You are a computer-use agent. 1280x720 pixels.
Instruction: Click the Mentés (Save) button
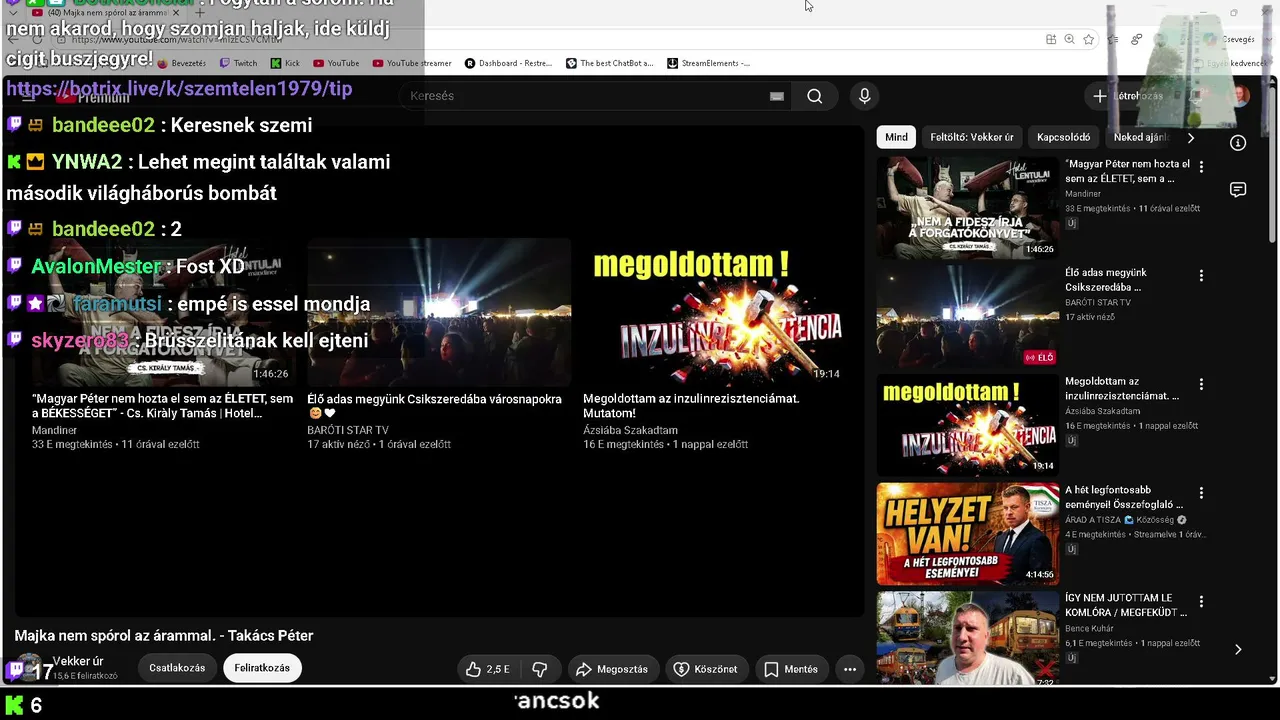pyautogui.click(x=792, y=669)
